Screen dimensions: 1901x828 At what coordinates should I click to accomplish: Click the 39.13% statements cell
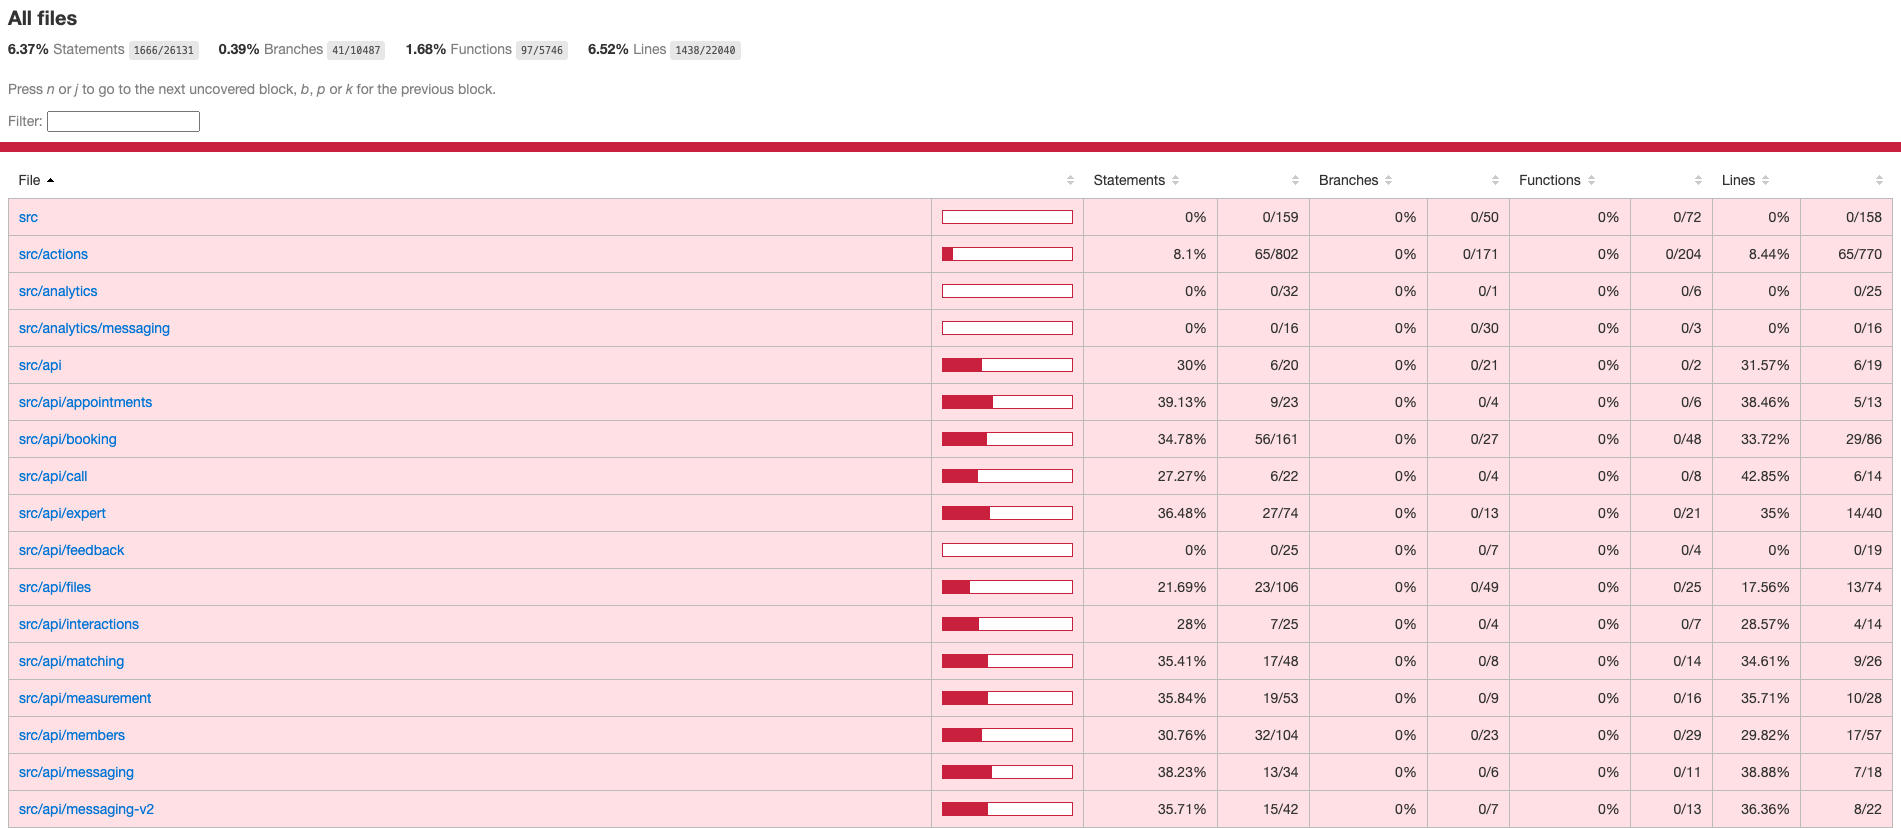pyautogui.click(x=1150, y=402)
